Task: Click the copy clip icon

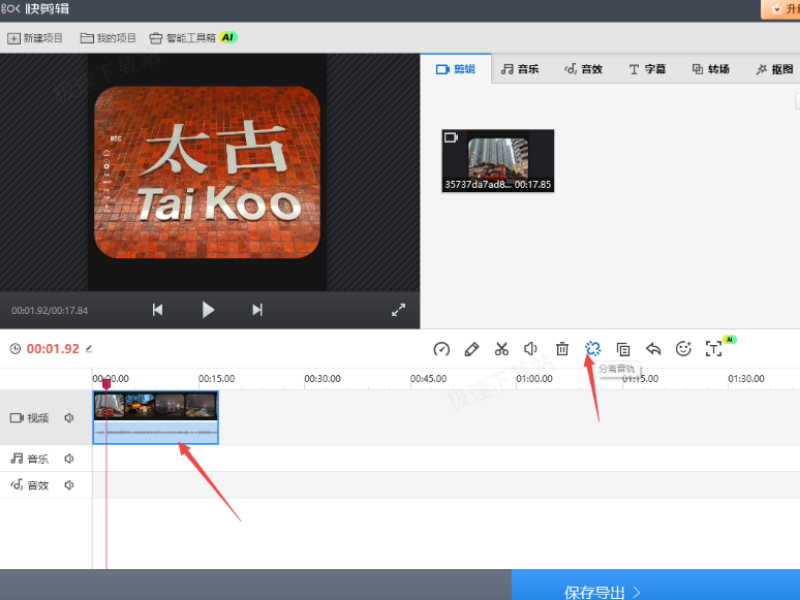Action: click(x=623, y=349)
